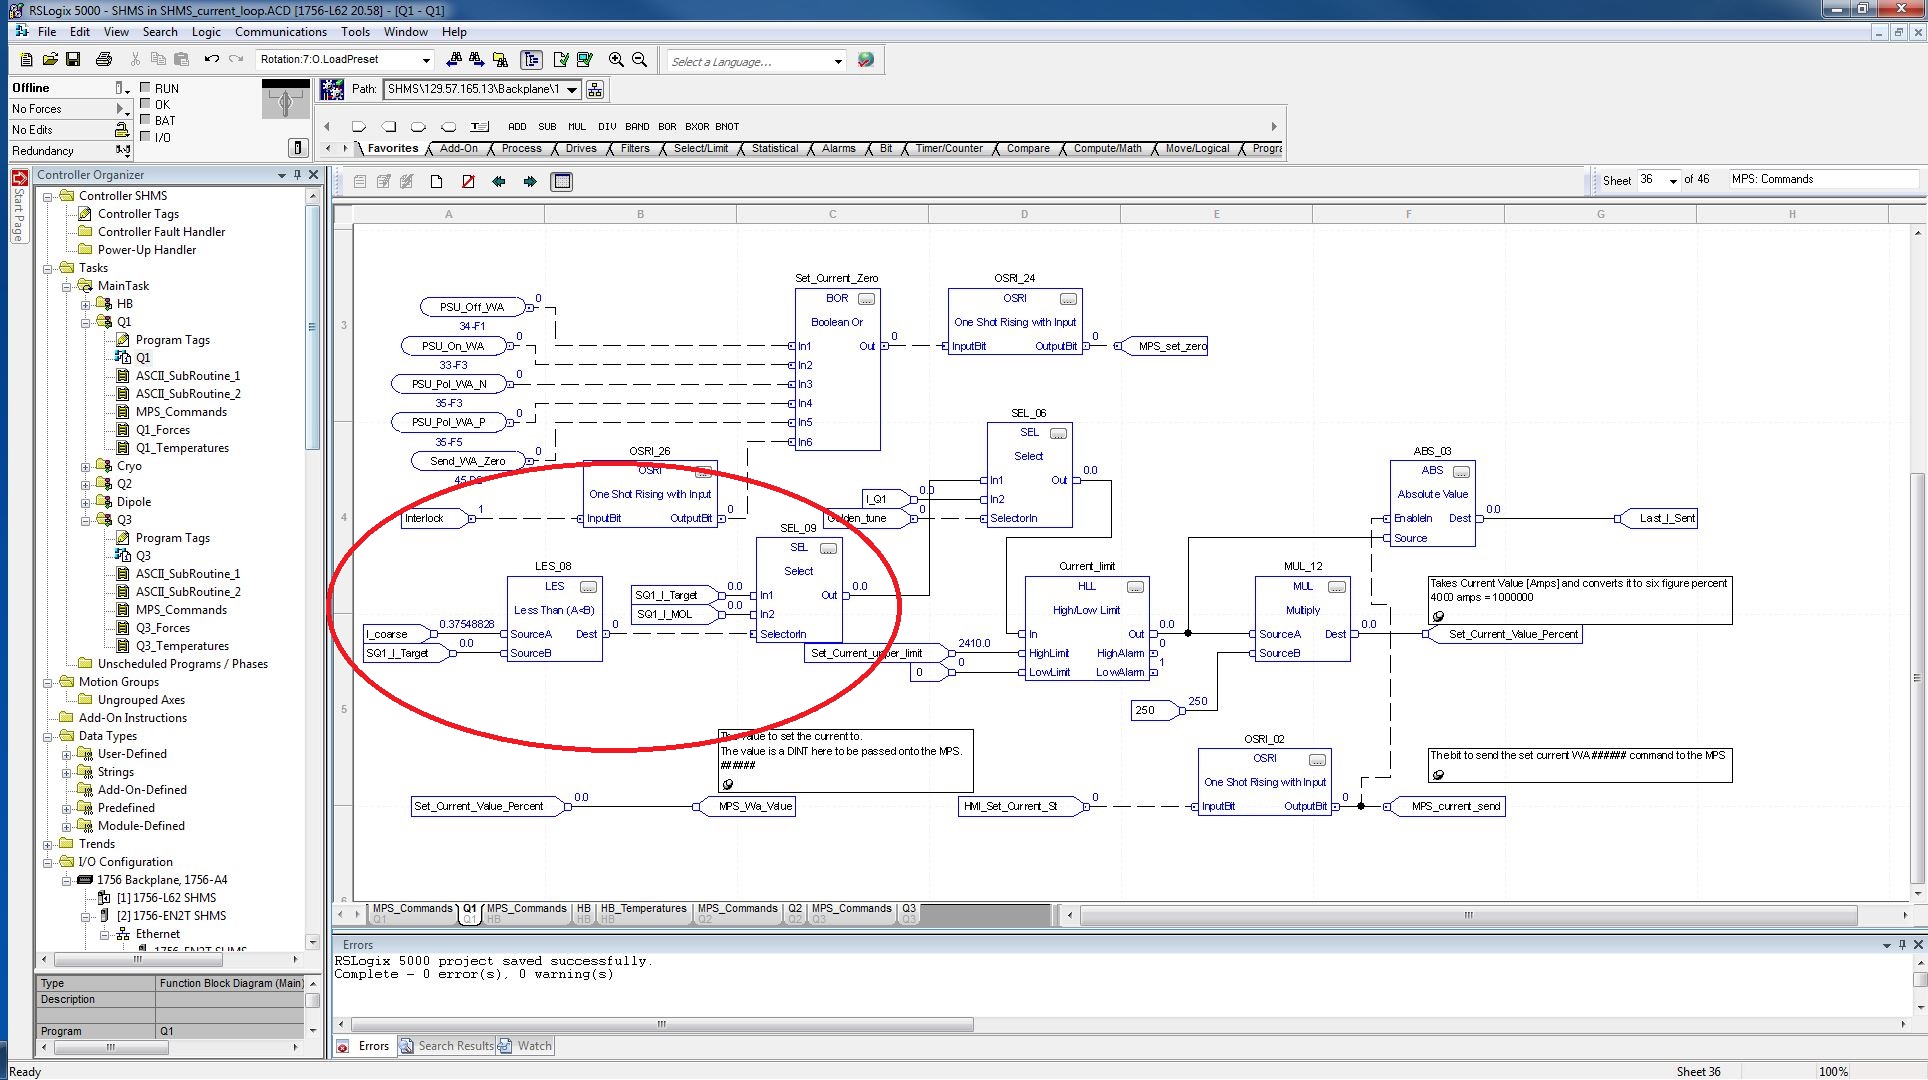Open the Communications menu
Image resolution: width=1928 pixels, height=1080 pixels.
tap(280, 32)
